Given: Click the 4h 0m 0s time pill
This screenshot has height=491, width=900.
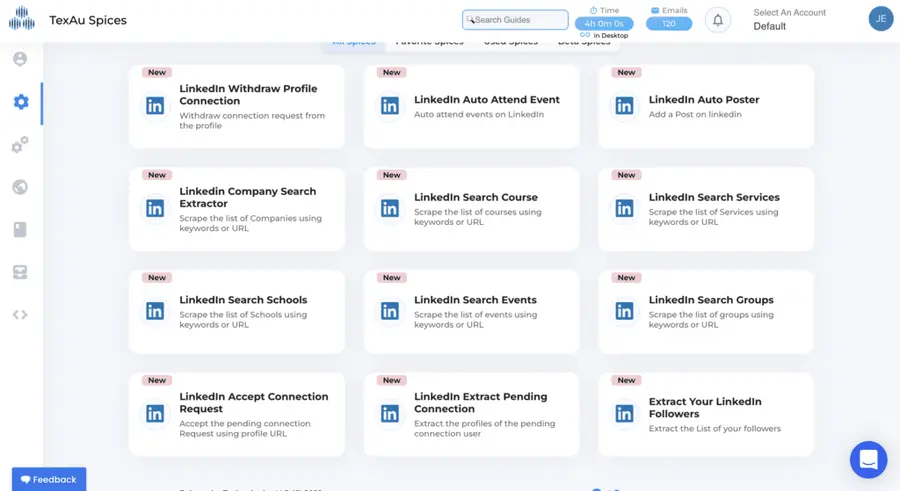Looking at the screenshot, I should (x=604, y=24).
